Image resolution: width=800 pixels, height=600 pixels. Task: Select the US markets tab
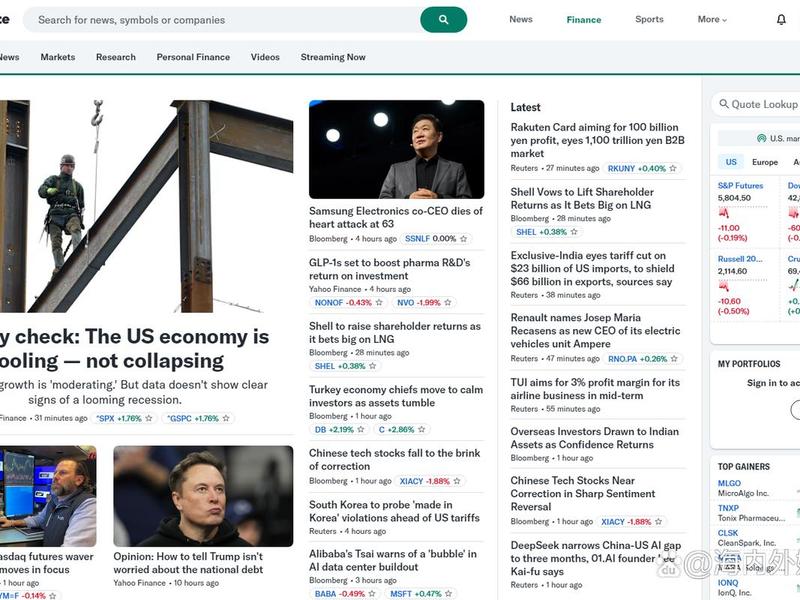[731, 162]
